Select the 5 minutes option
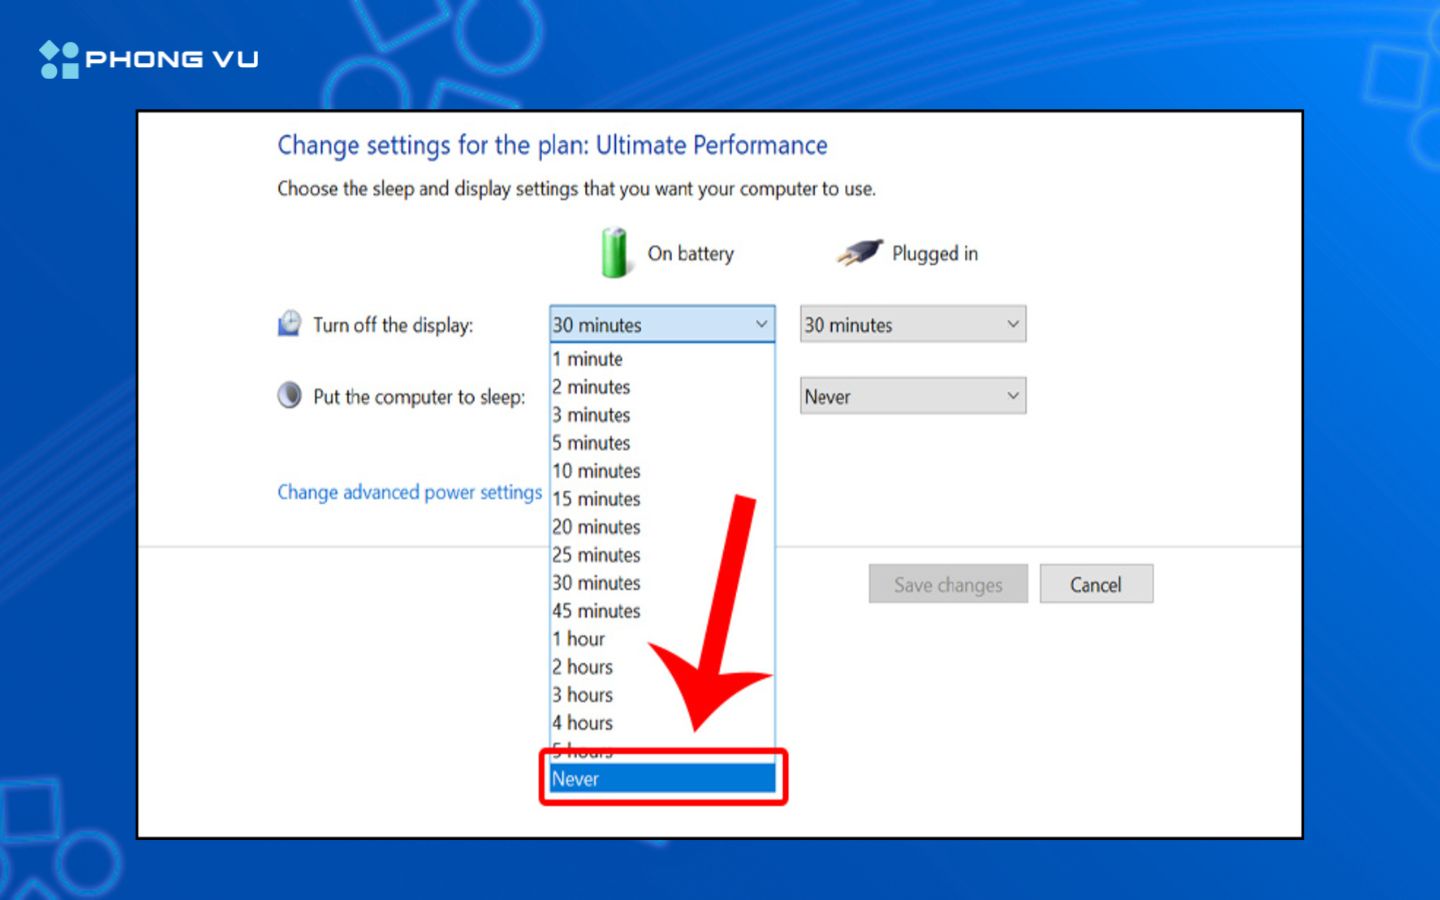This screenshot has height=900, width=1440. pos(592,443)
